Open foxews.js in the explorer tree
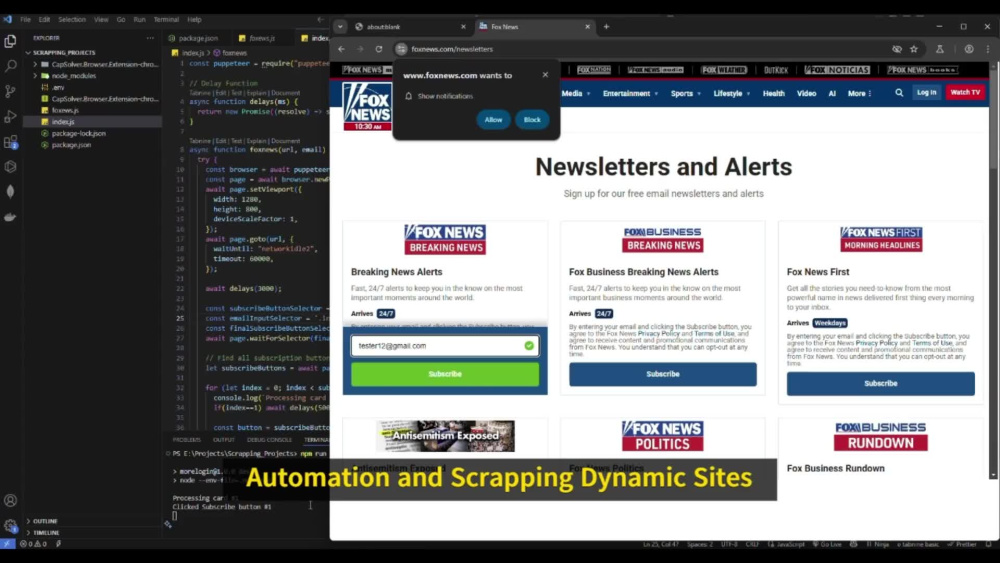Image resolution: width=1000 pixels, height=563 pixels. (x=65, y=110)
